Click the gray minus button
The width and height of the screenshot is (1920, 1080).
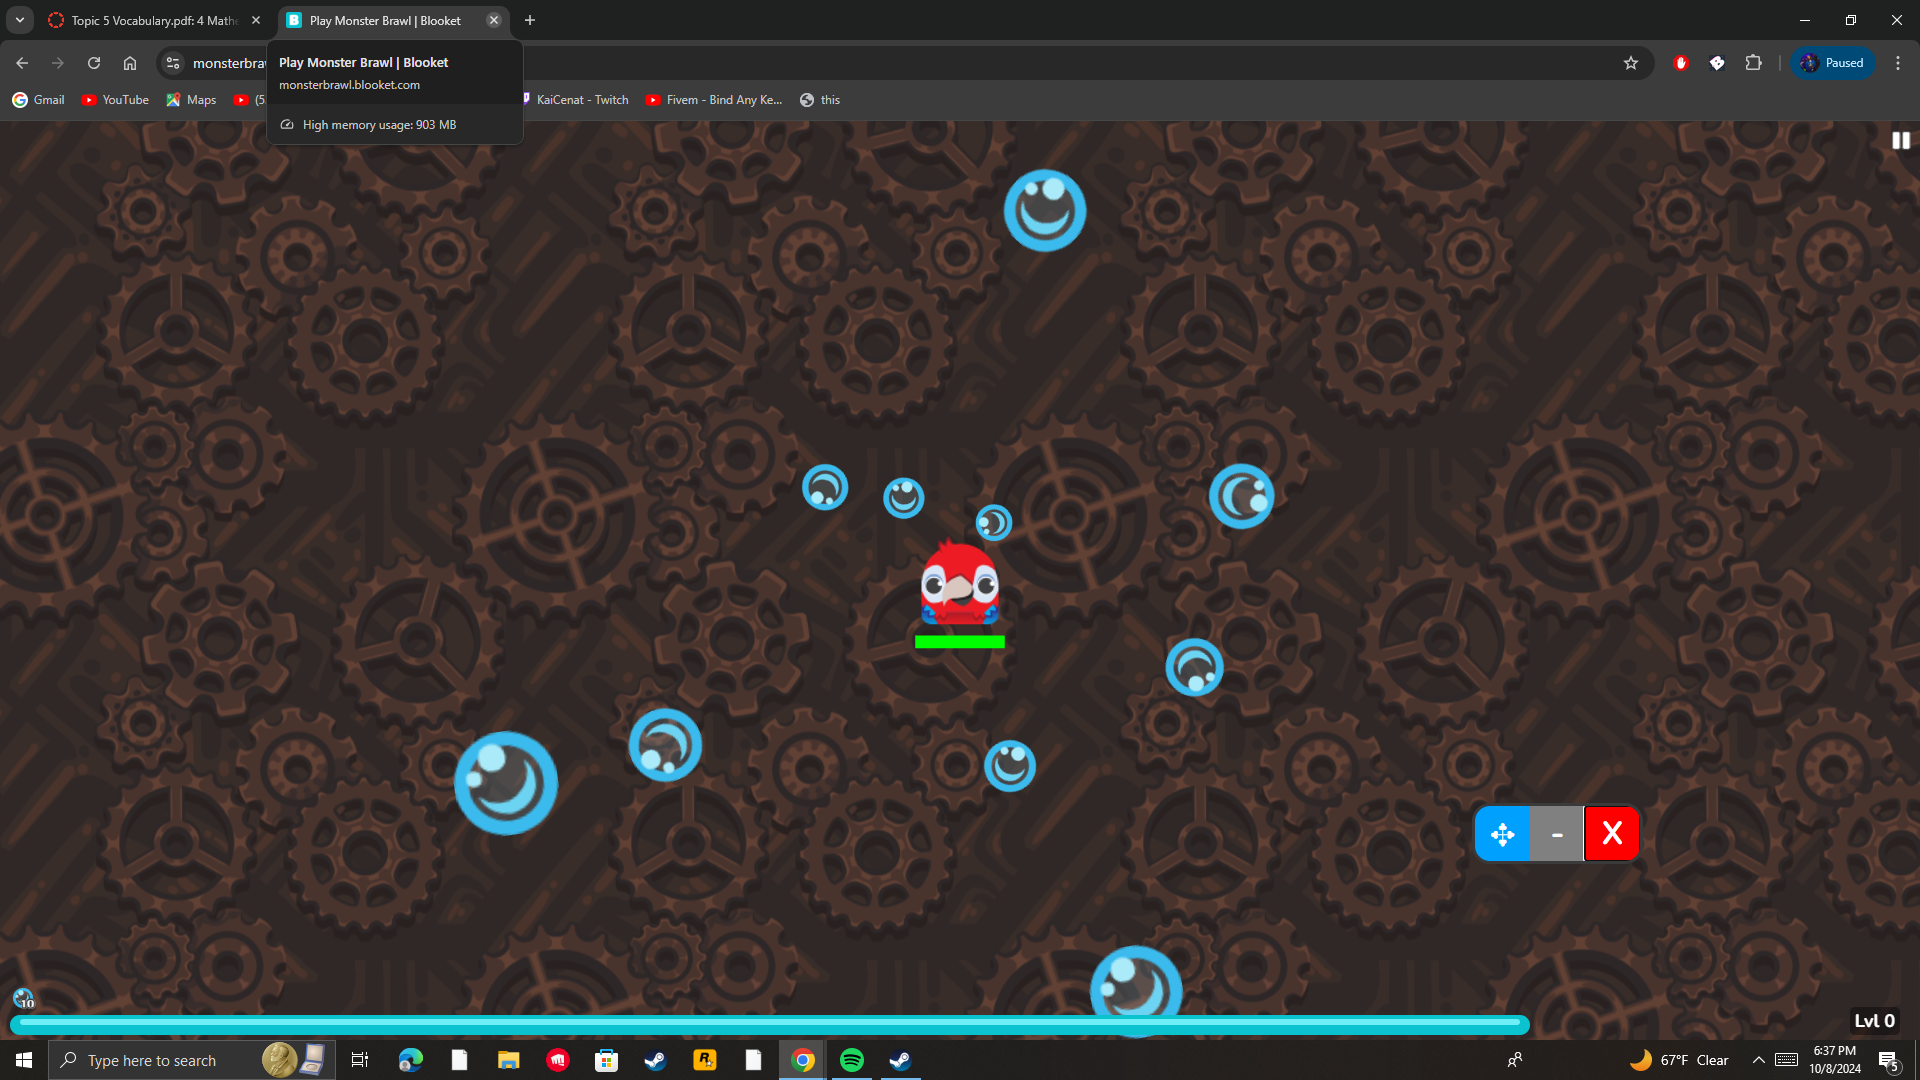(x=1557, y=834)
